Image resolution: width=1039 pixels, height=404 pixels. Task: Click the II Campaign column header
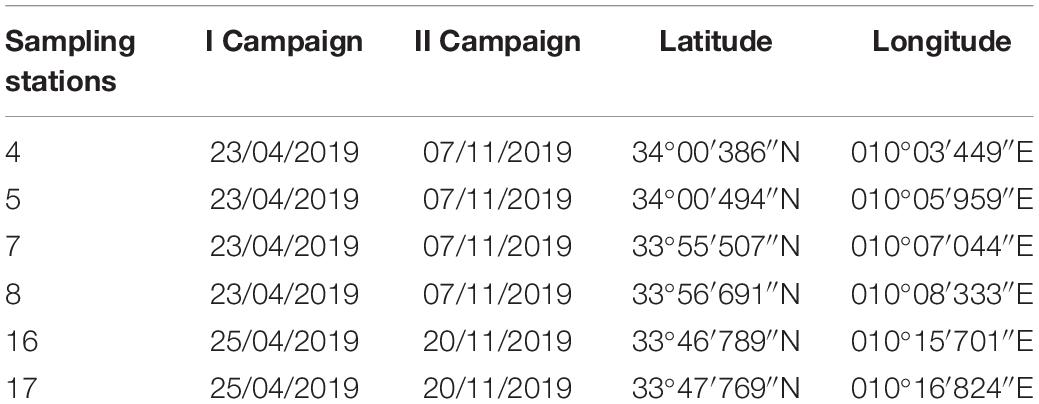click(497, 42)
